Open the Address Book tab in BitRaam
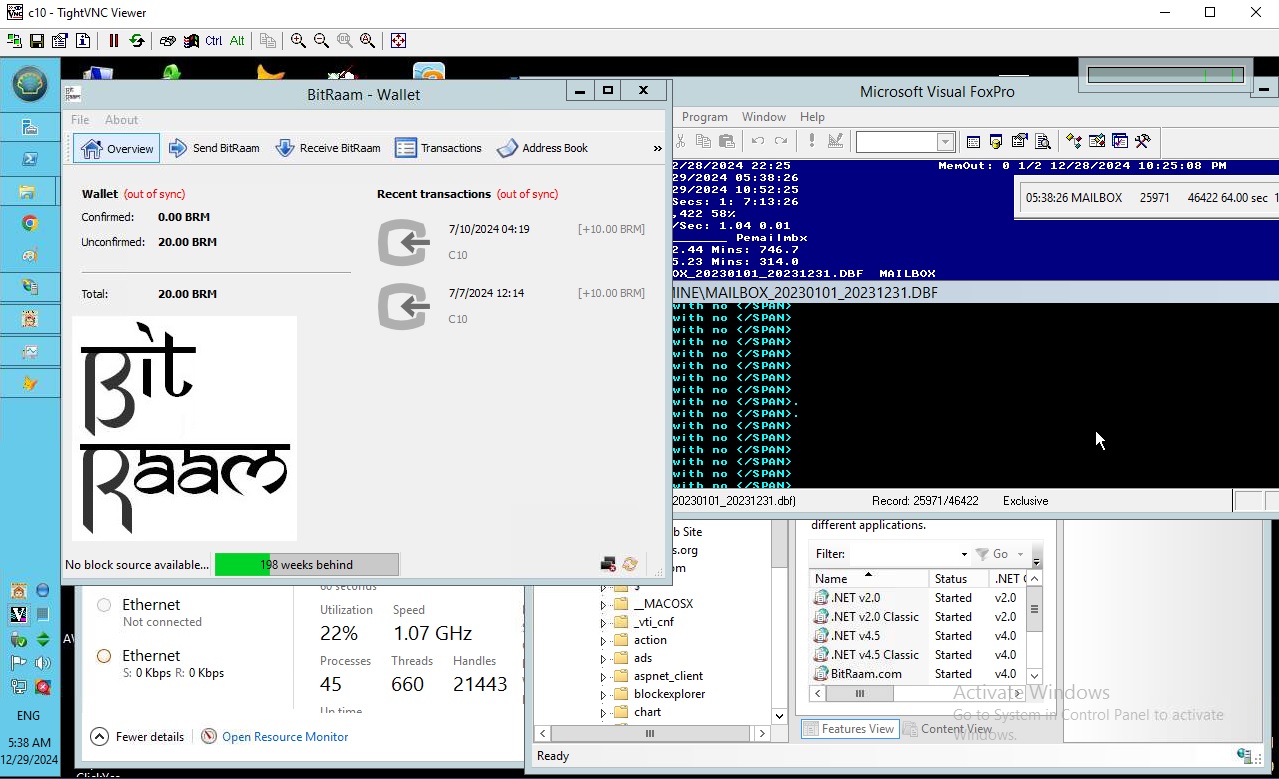This screenshot has height=779, width=1279. [543, 148]
